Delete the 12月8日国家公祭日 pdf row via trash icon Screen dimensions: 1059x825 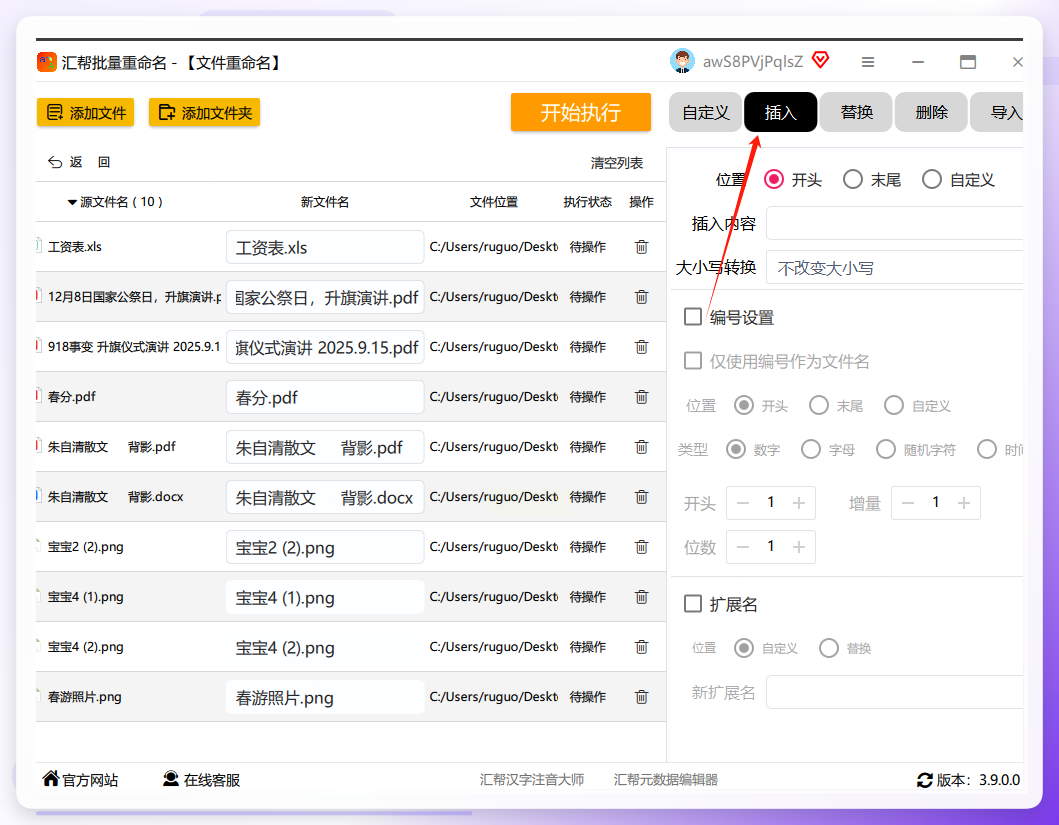point(641,297)
